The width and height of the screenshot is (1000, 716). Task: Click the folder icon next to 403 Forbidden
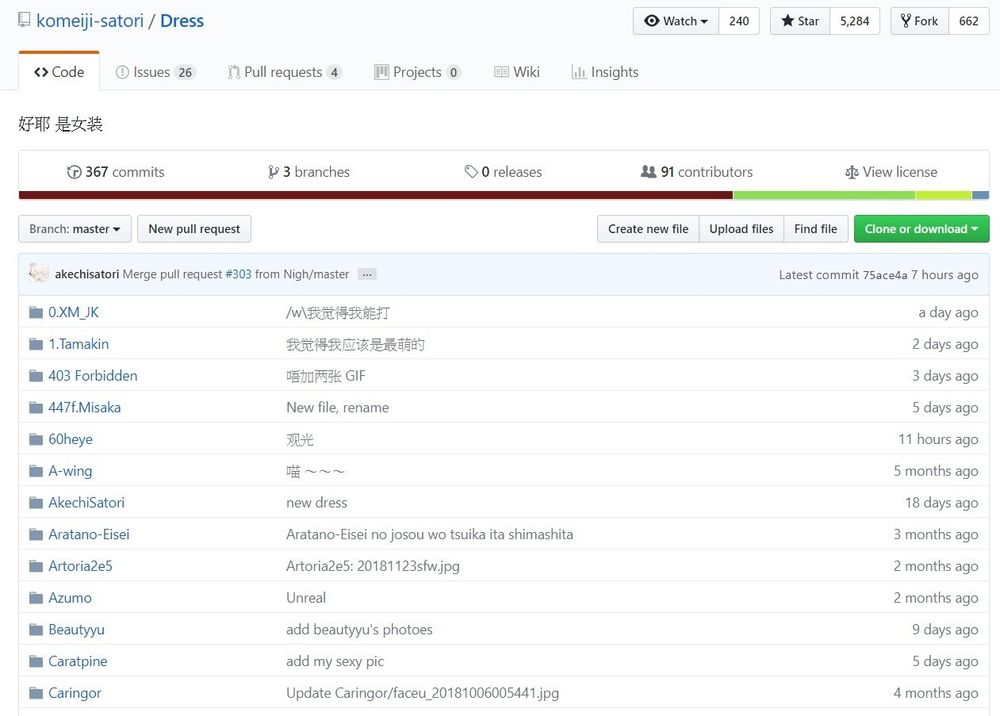click(x=36, y=376)
